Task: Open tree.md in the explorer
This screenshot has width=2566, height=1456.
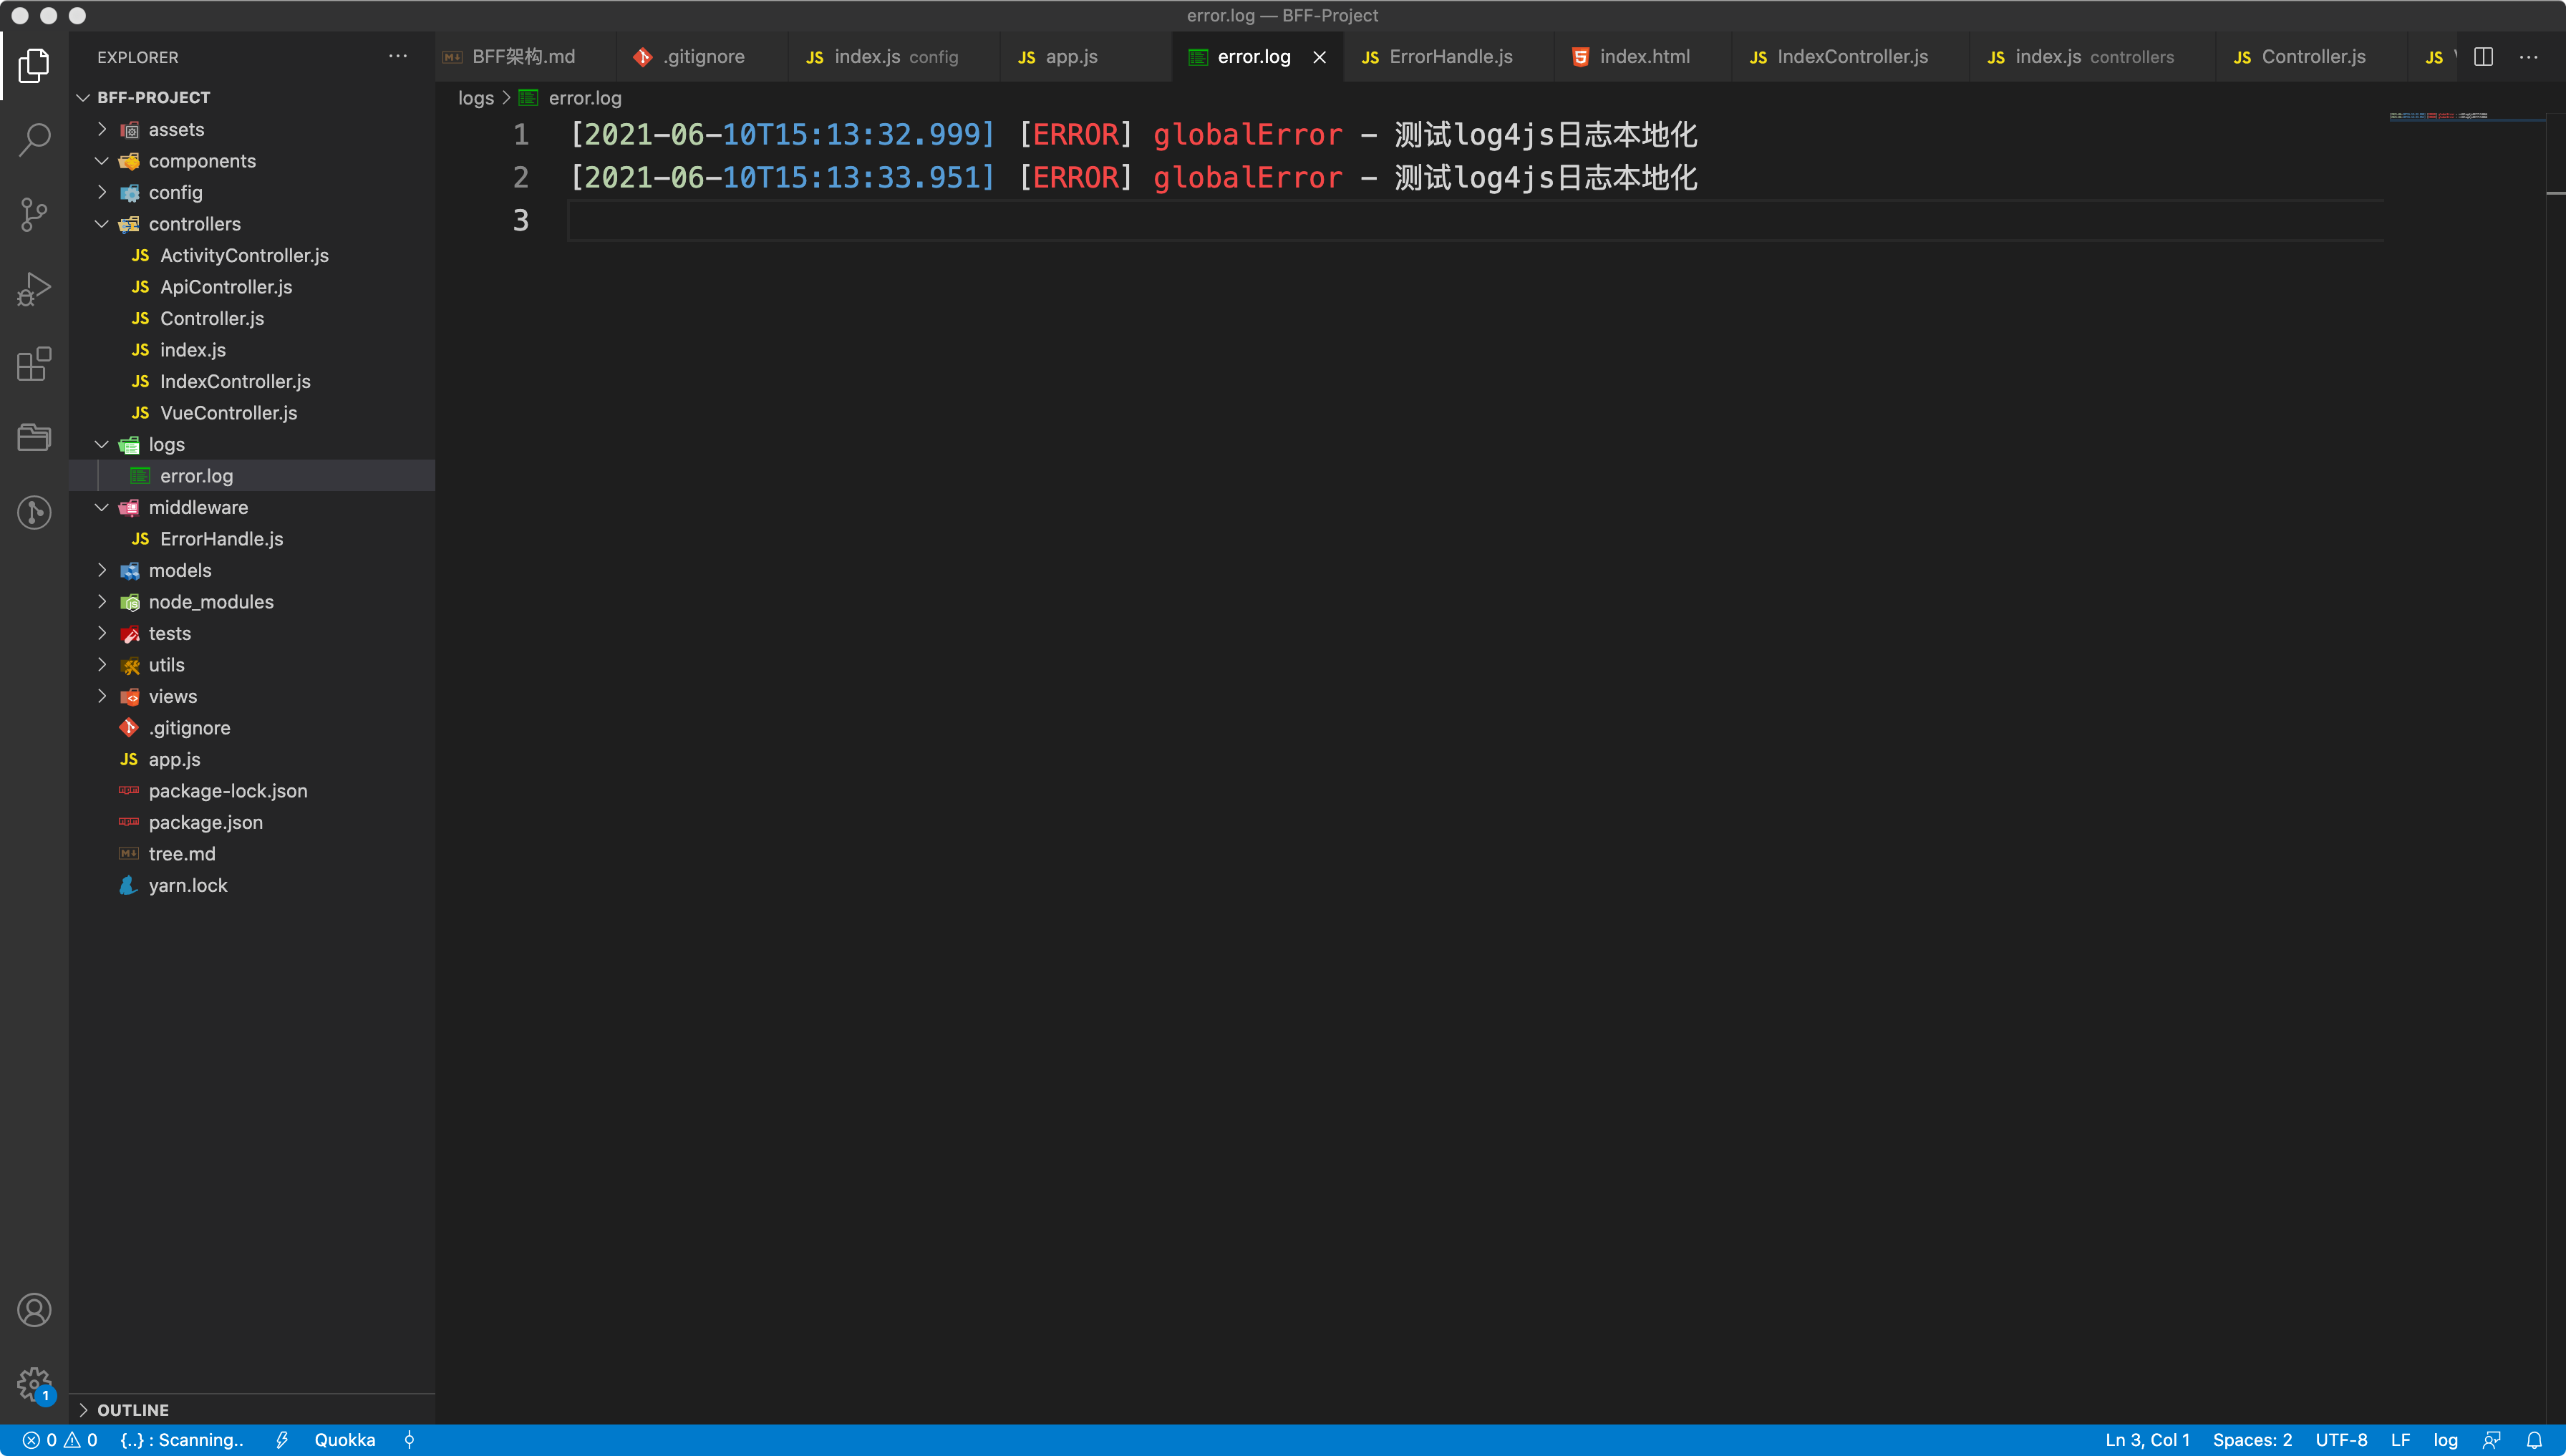Action: [x=252, y=854]
